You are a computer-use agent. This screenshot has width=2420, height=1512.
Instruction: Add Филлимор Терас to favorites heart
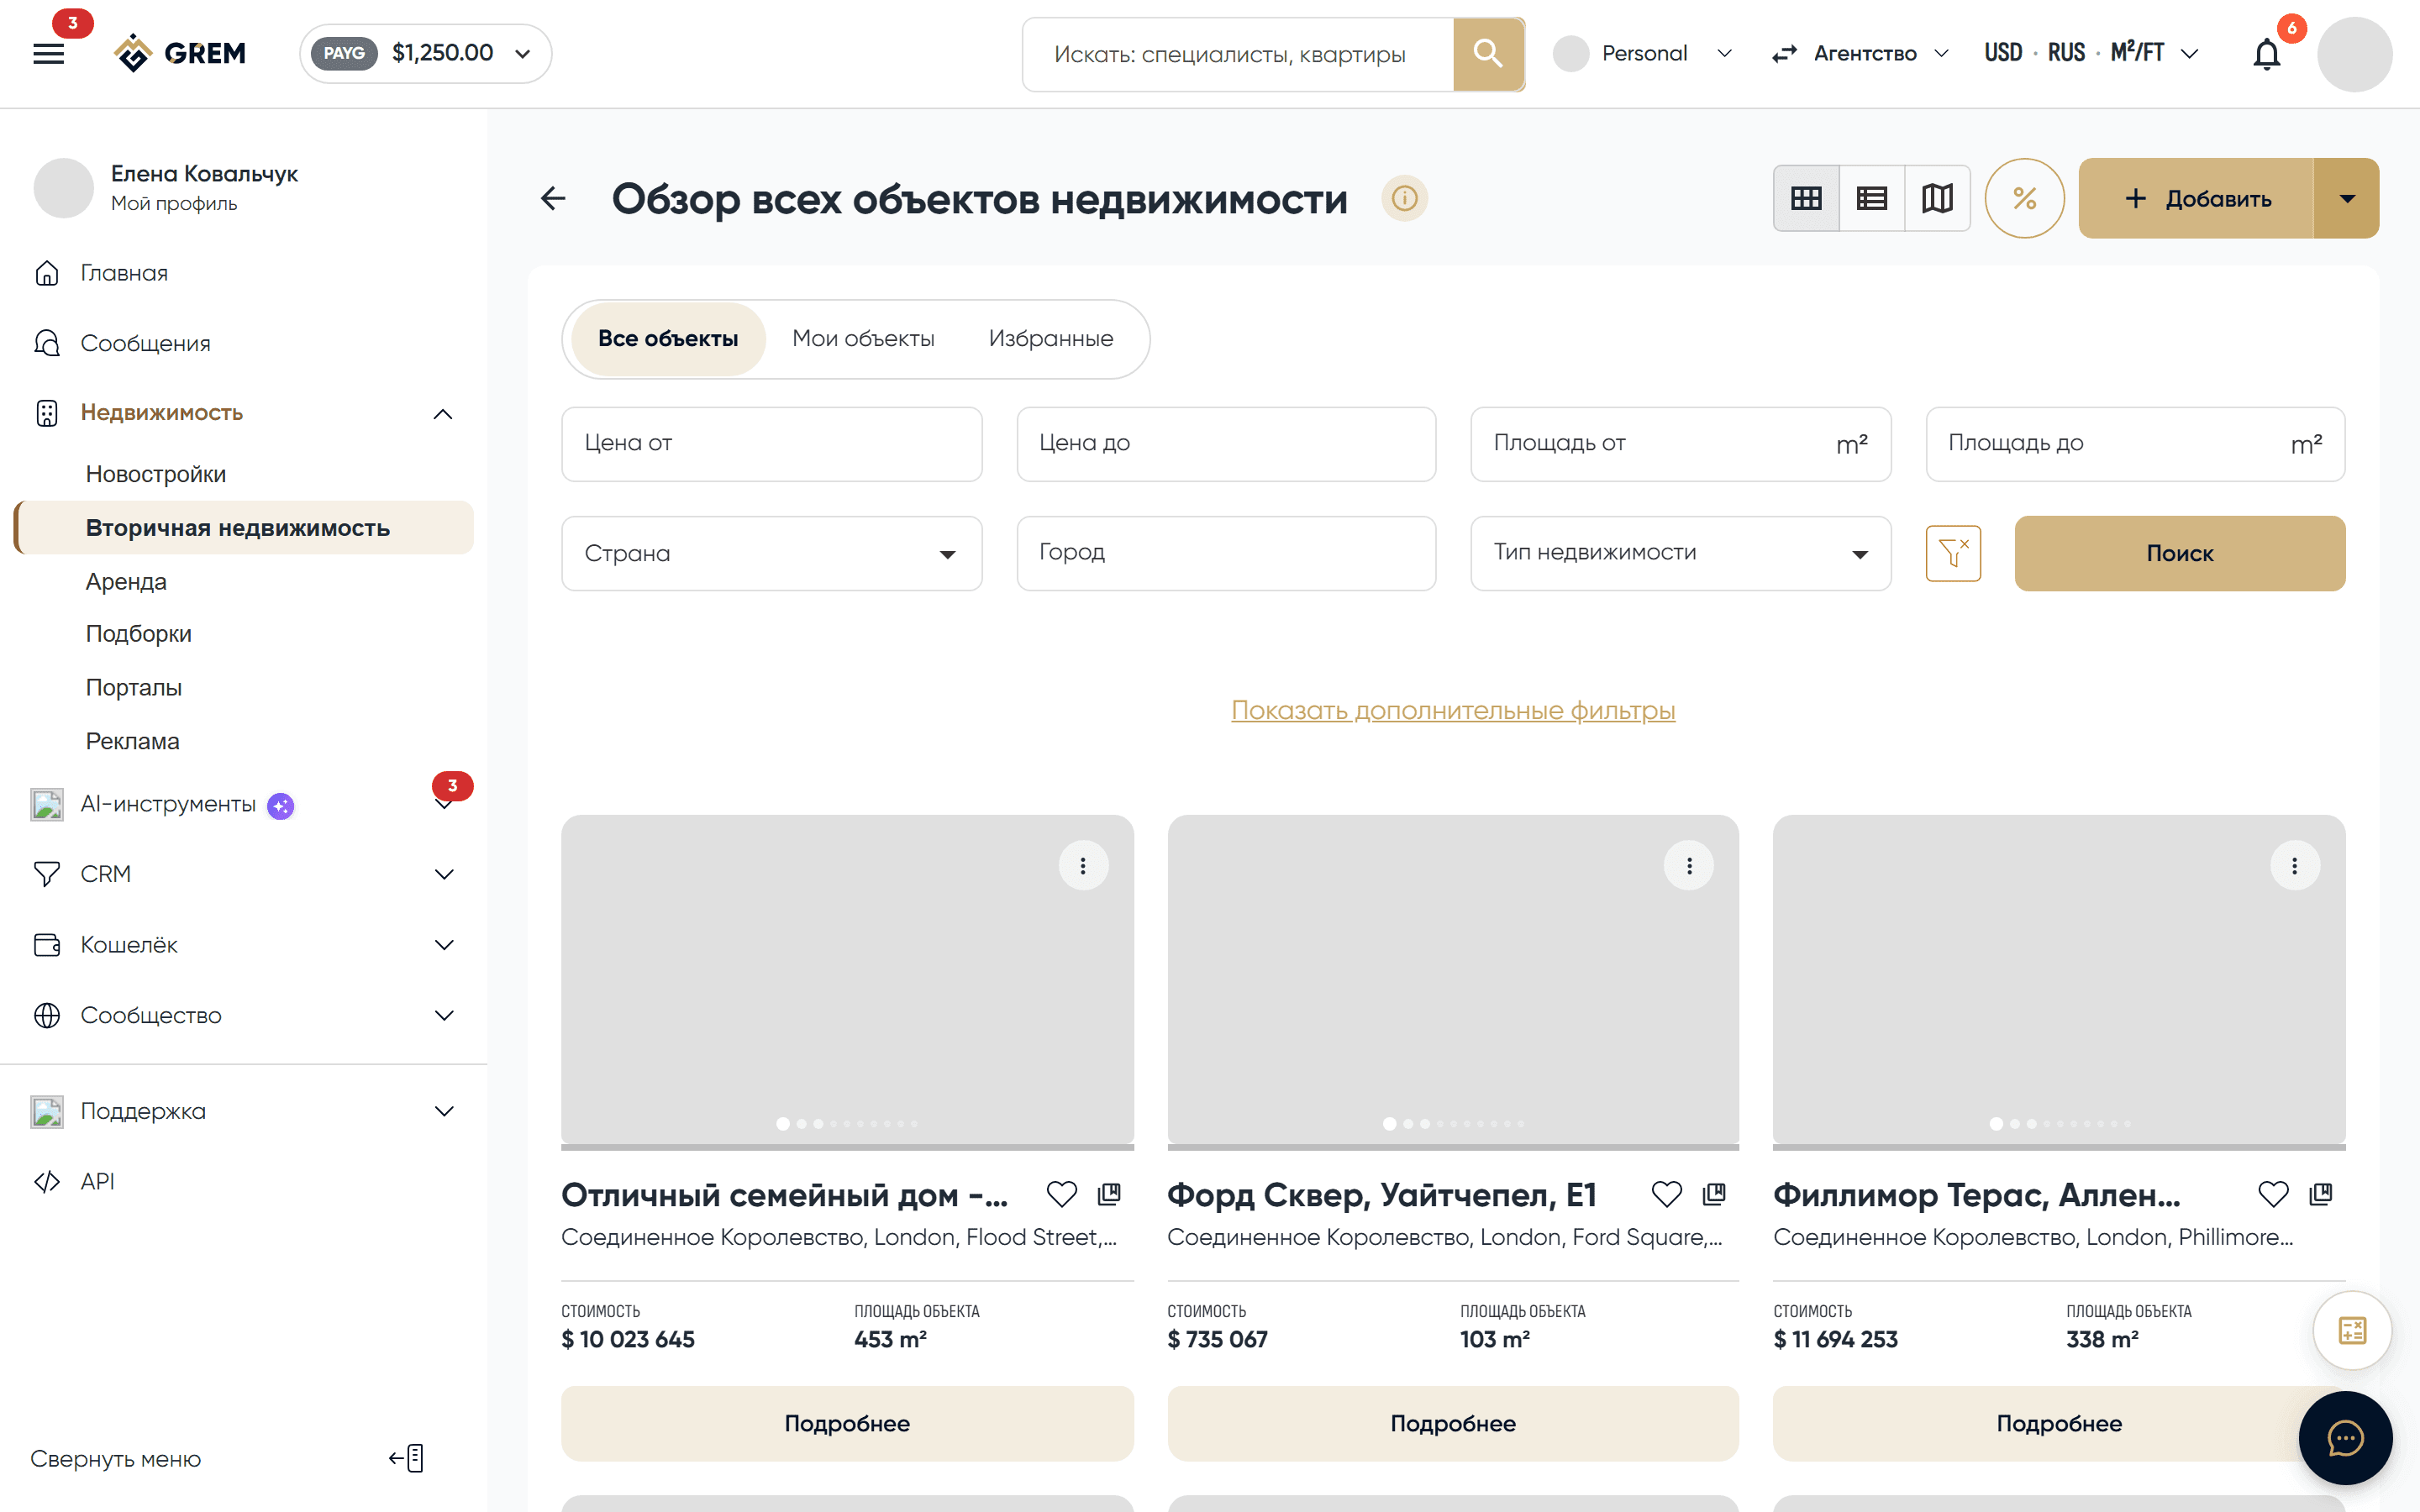2273,1193
